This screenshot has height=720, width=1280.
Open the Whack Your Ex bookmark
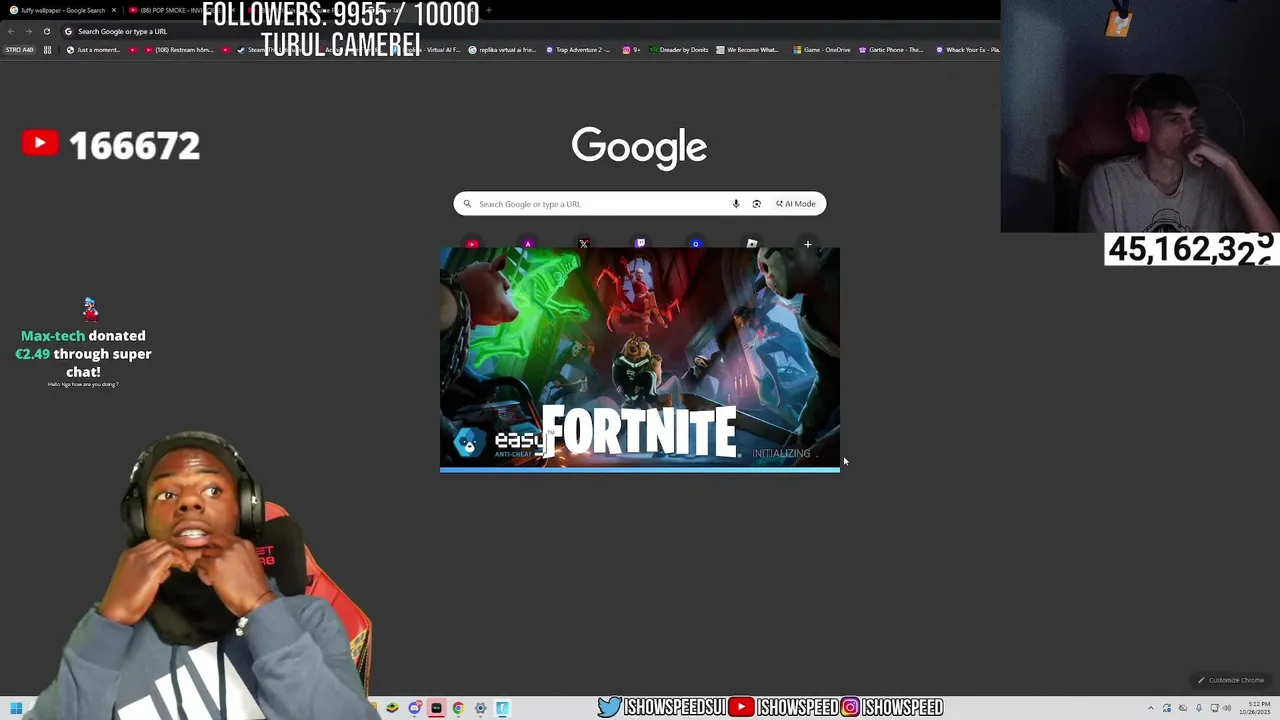(967, 50)
